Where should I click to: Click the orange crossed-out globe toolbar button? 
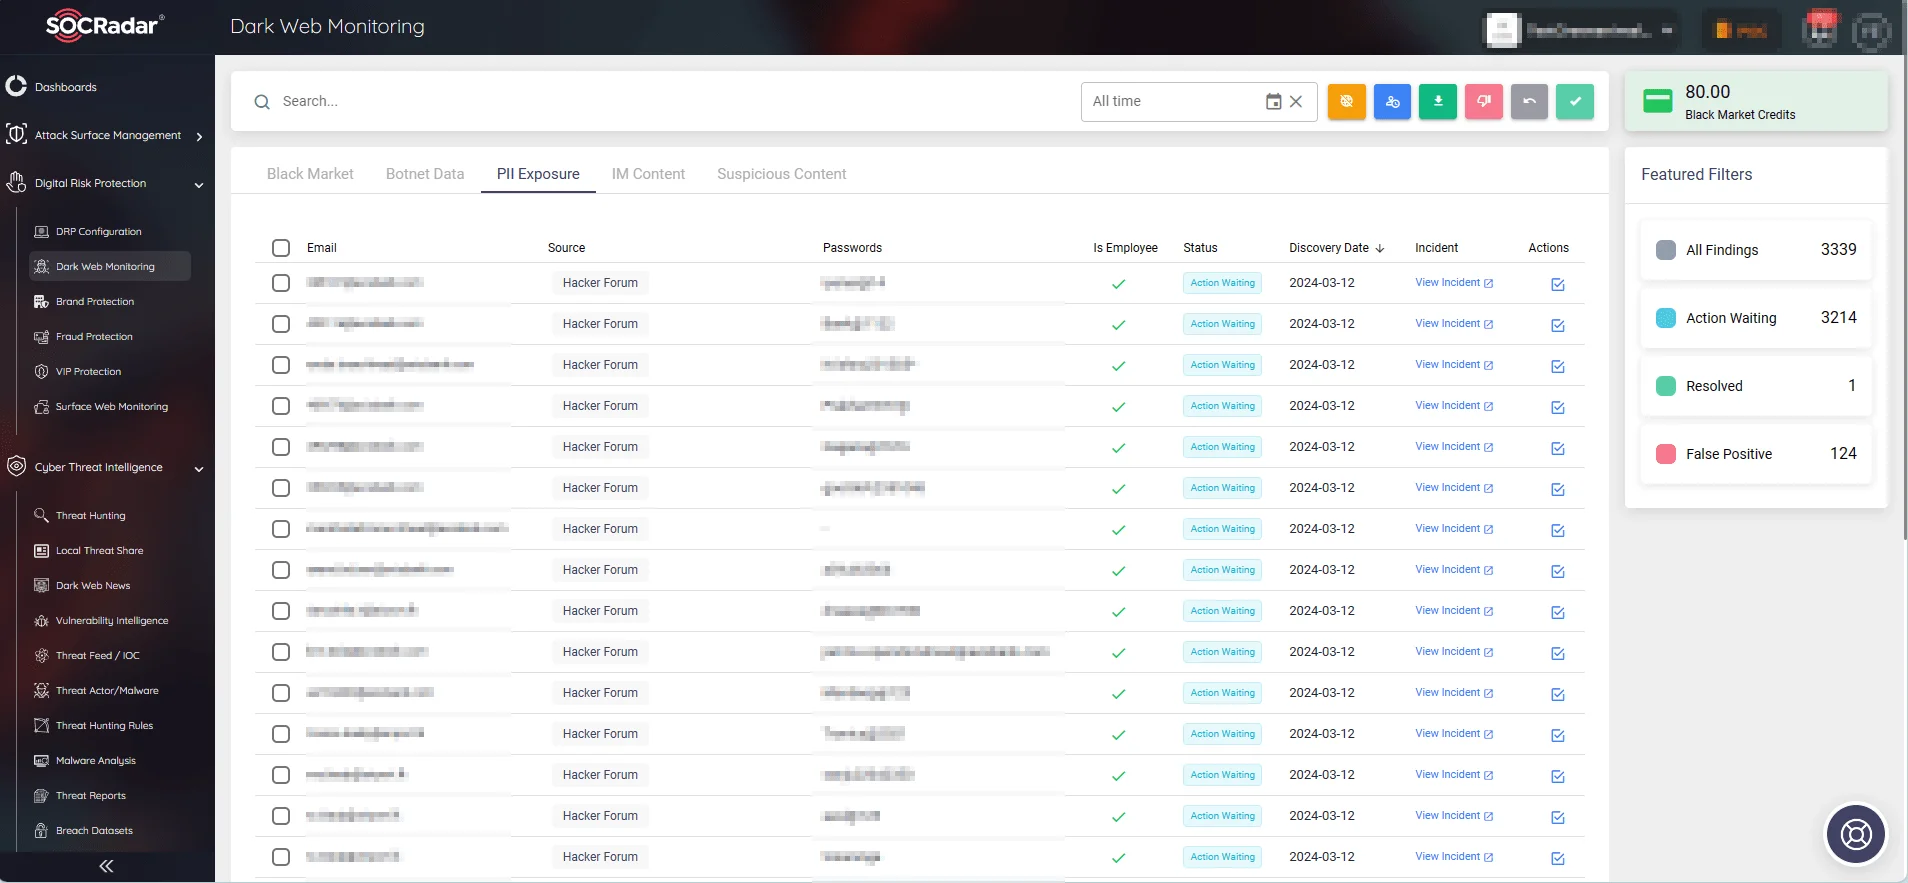(1347, 101)
